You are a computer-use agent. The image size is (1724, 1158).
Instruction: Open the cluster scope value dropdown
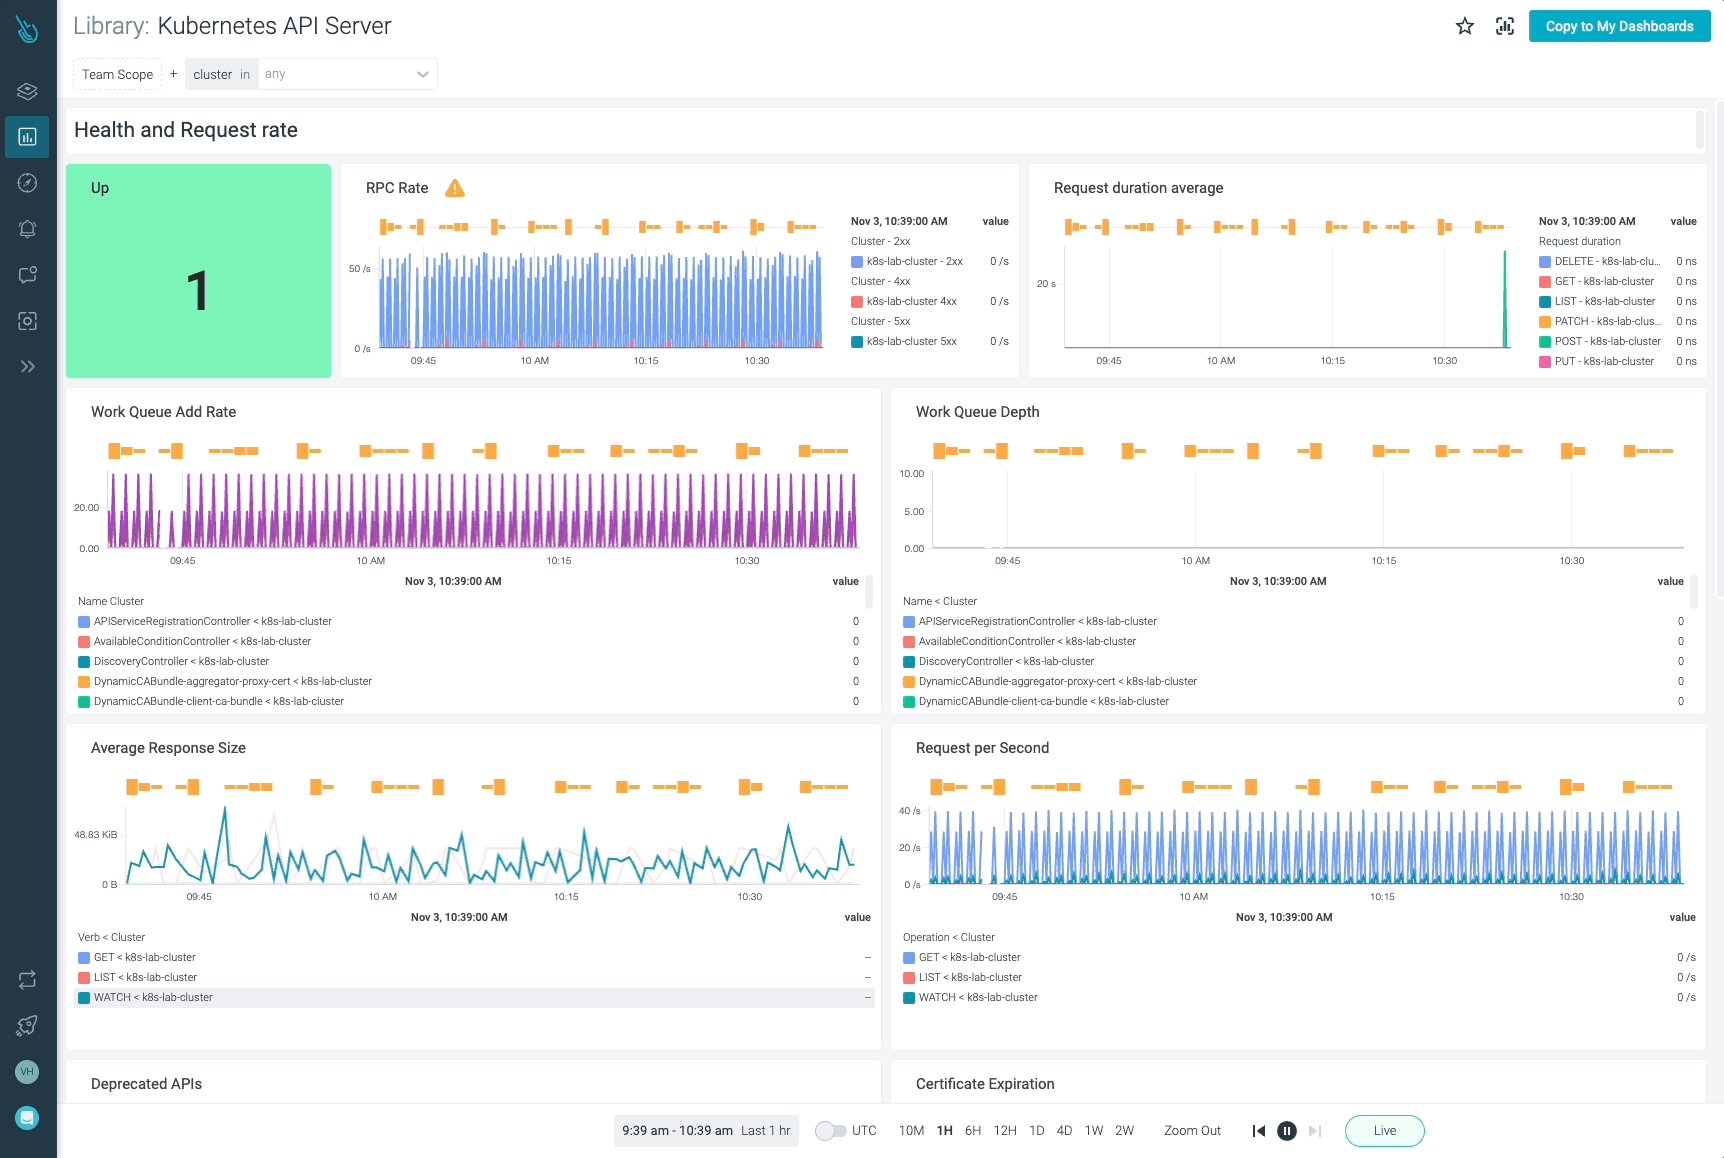pos(347,75)
